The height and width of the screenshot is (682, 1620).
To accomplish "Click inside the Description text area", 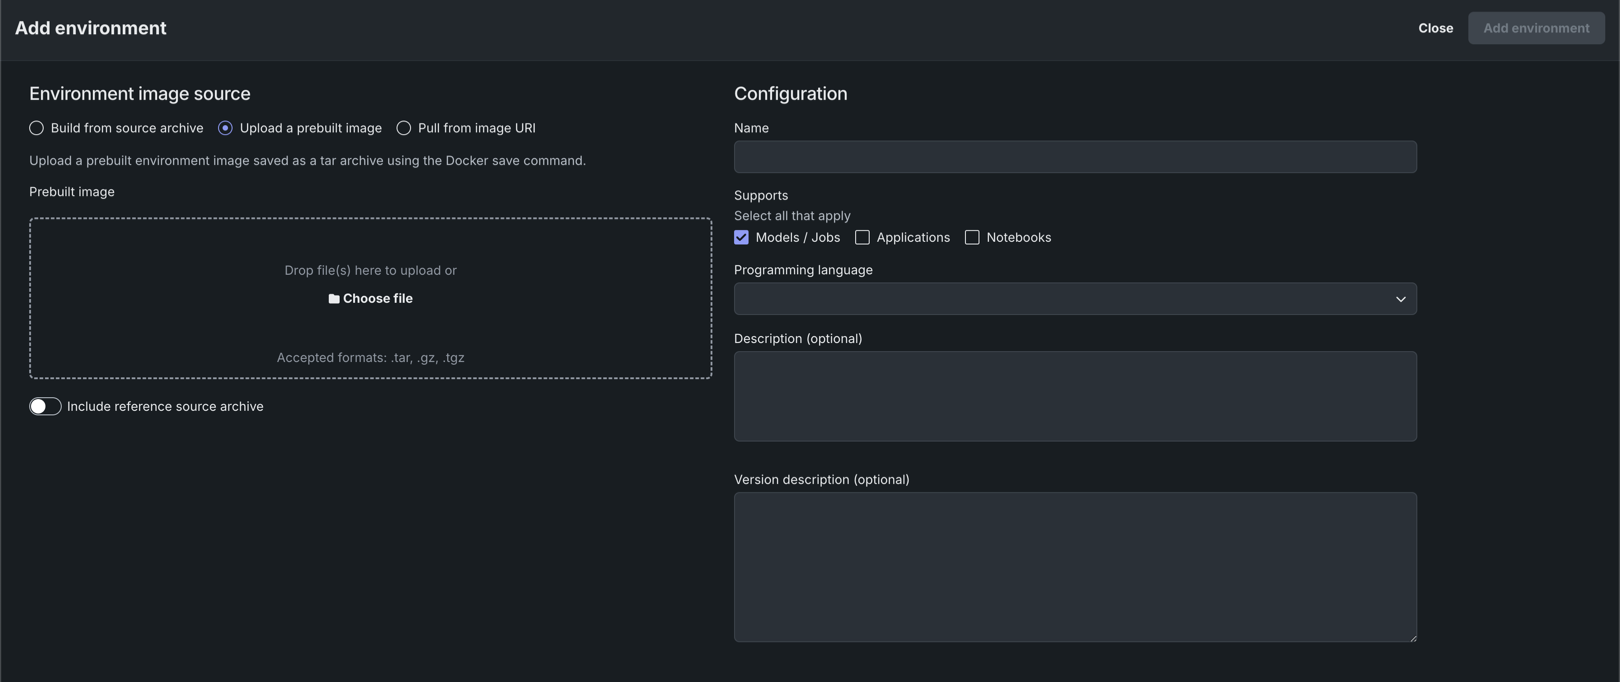I will point(1074,396).
